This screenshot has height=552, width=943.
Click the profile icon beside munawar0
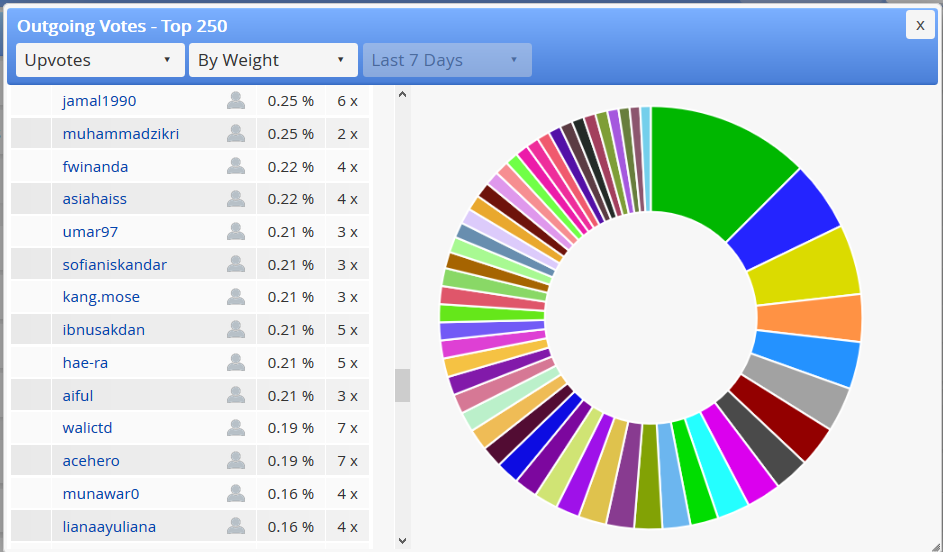tap(236, 493)
